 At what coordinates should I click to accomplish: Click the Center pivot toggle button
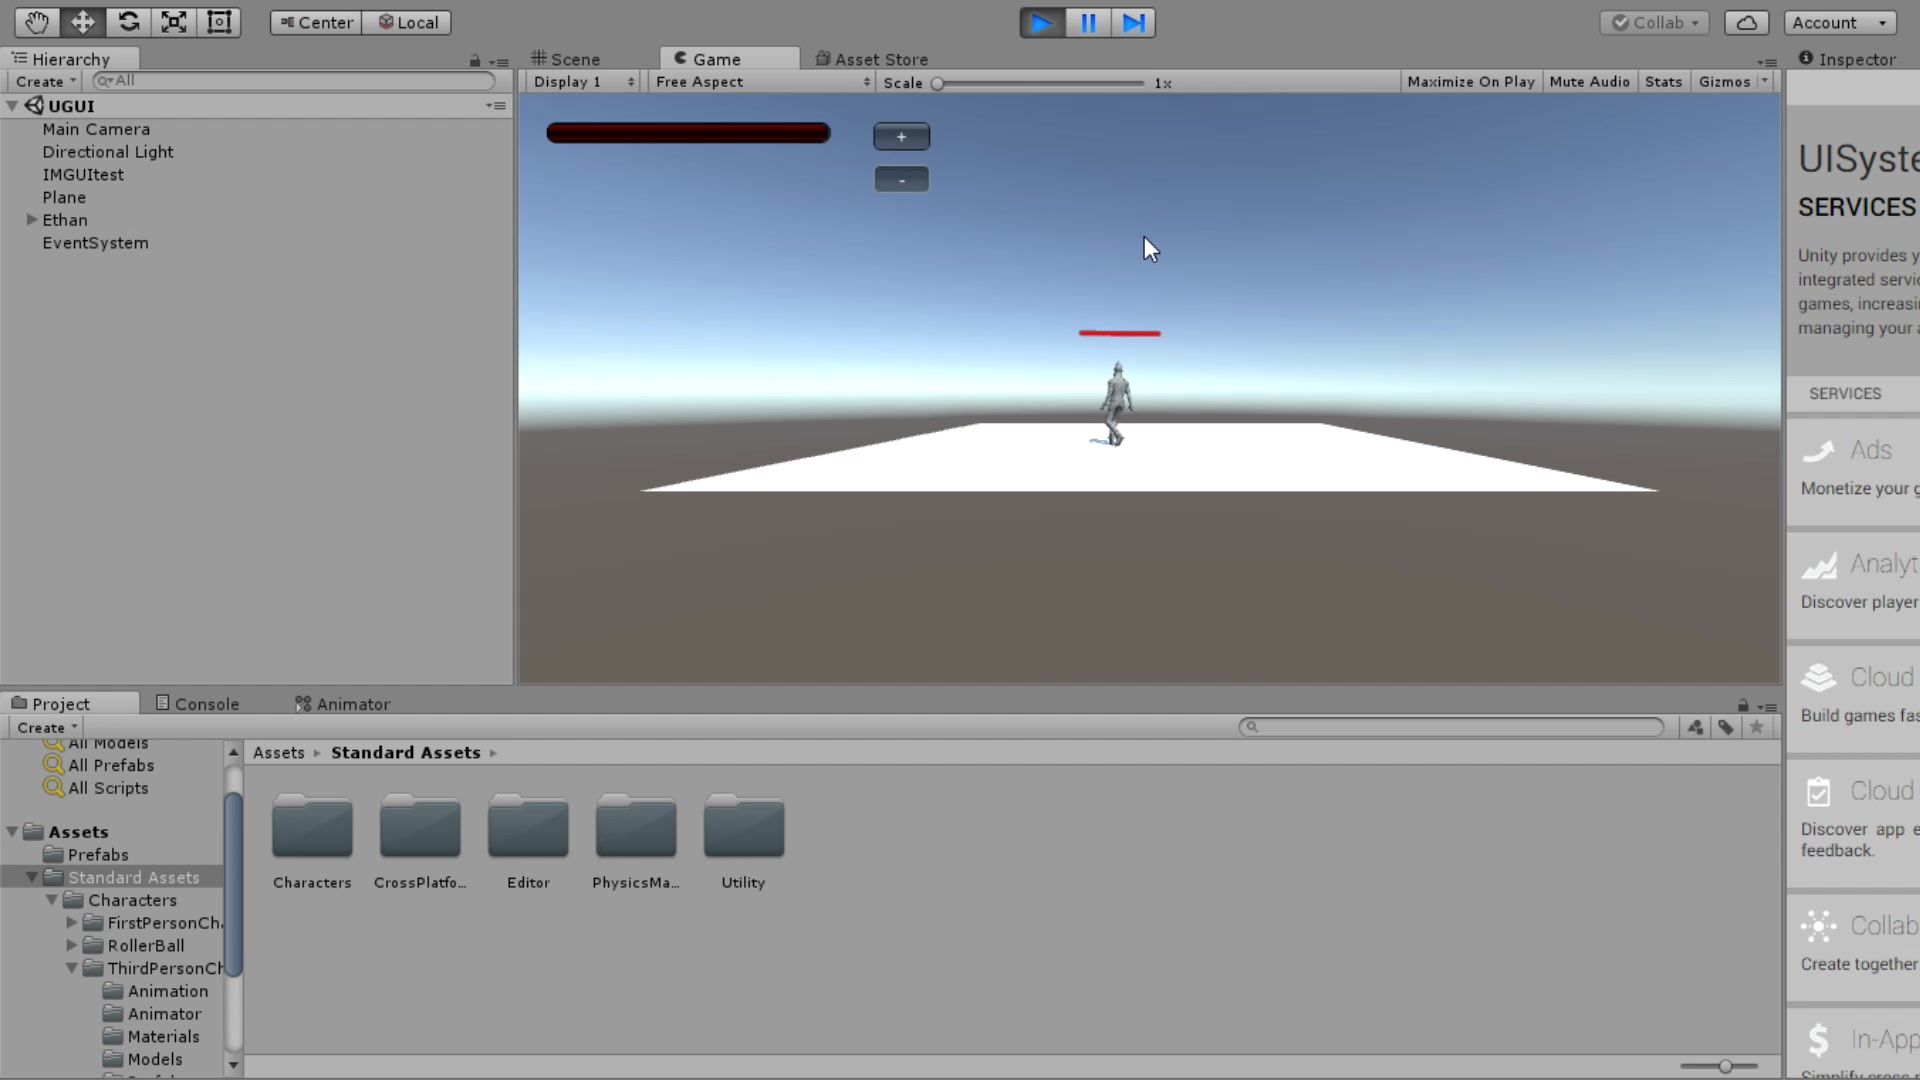pos(316,22)
